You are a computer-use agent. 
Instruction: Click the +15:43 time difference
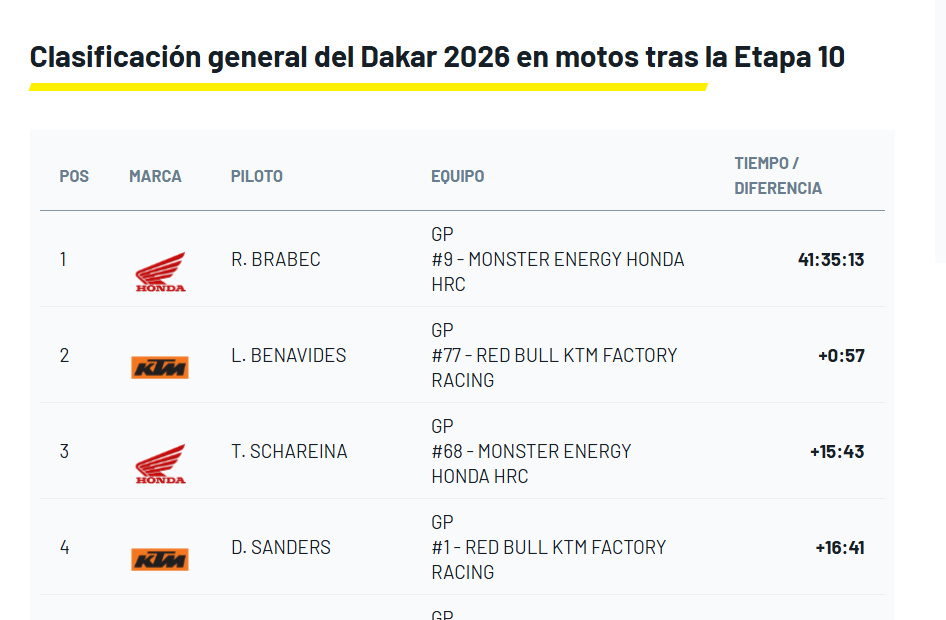pyautogui.click(x=837, y=452)
